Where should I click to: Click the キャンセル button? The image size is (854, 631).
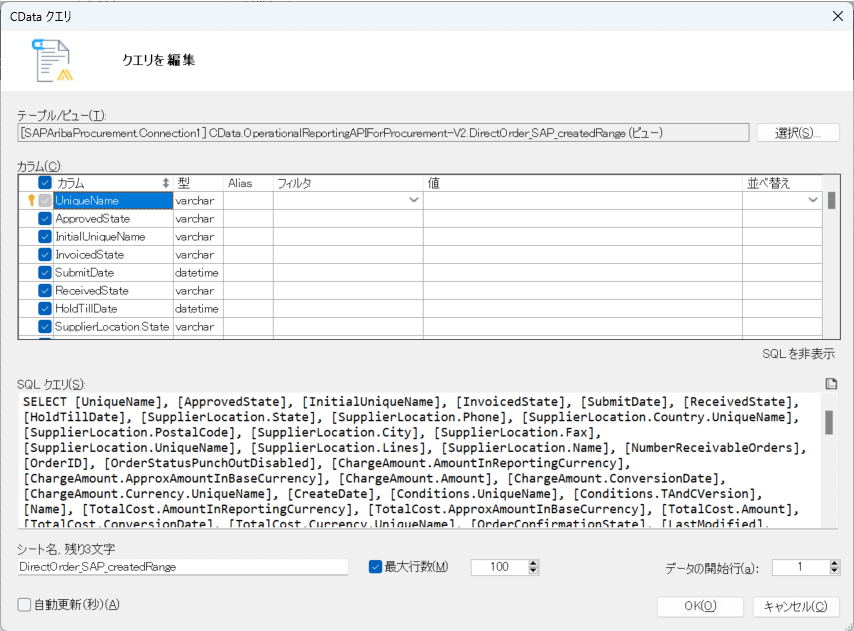[x=796, y=607]
